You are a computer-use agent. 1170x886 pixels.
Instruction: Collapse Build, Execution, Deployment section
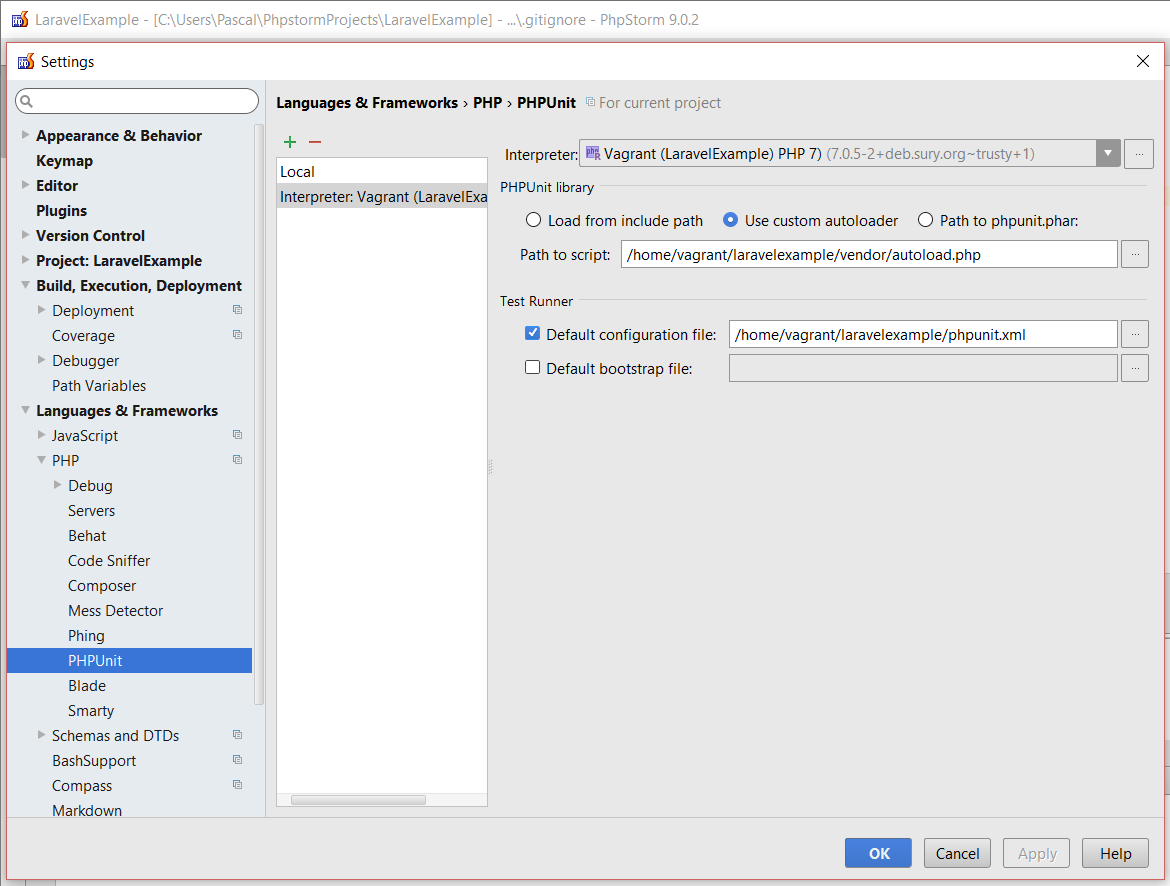tap(25, 285)
